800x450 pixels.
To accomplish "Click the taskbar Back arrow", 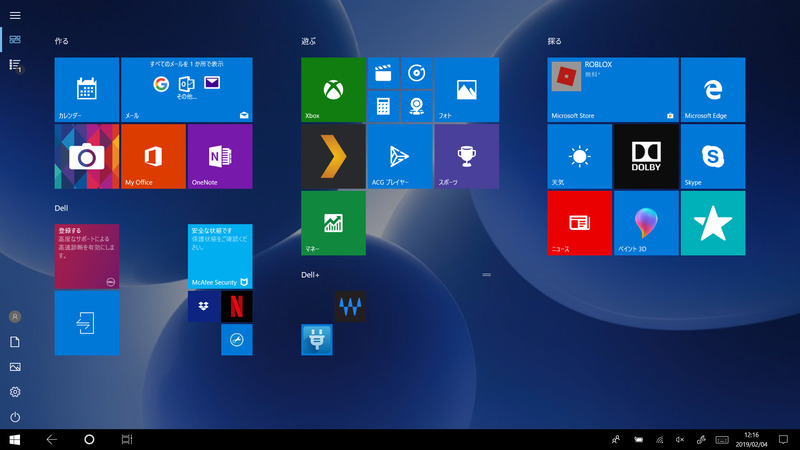I will coord(52,439).
